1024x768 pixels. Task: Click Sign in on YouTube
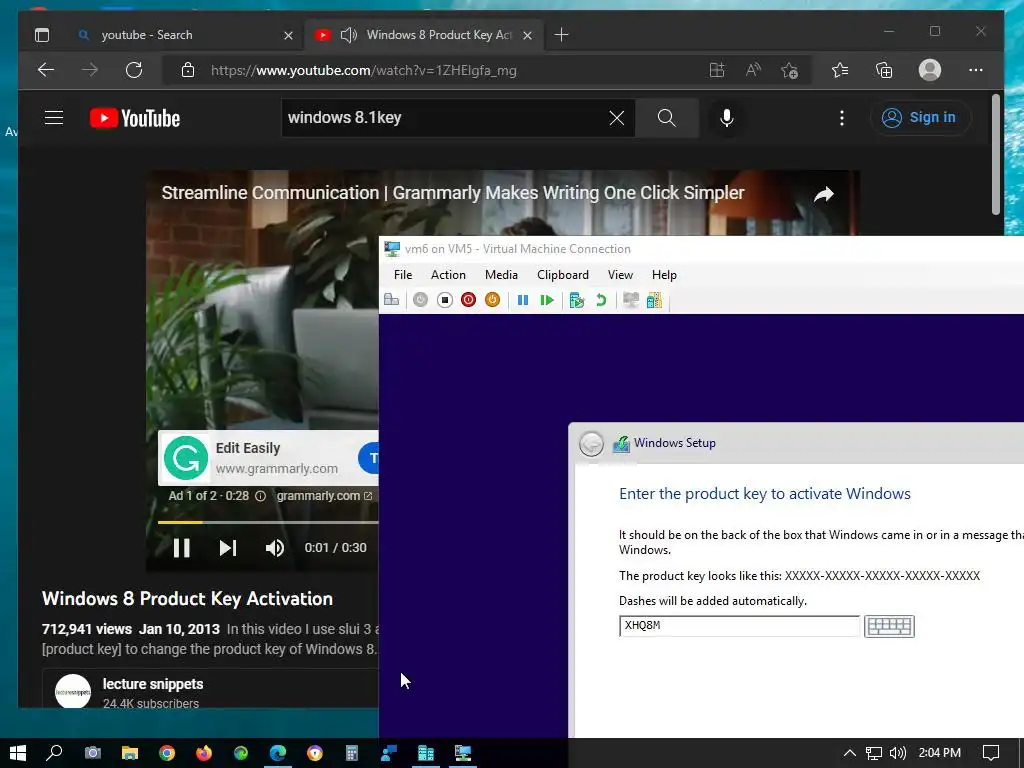coord(920,118)
